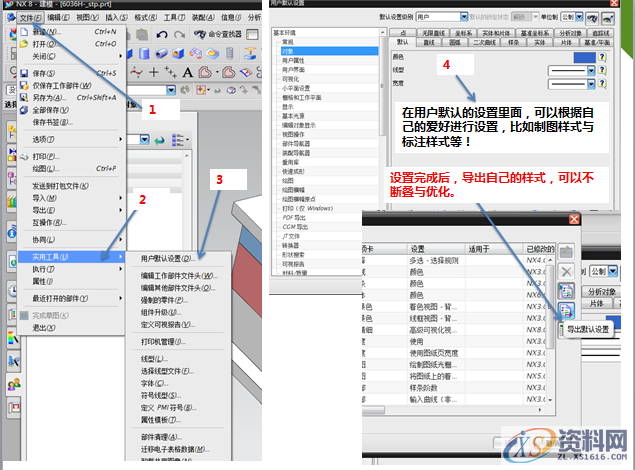Switch to the 无限直线 tab
Viewport: 635px width, 470px height.
pos(433,33)
